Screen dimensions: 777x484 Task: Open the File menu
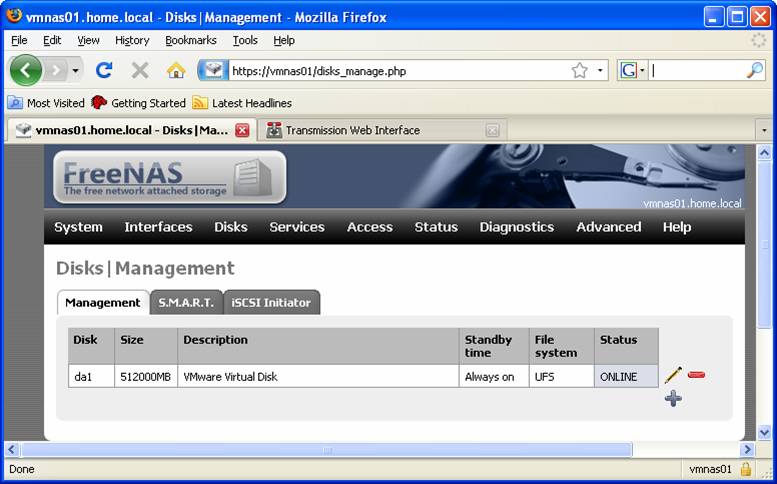[19, 41]
